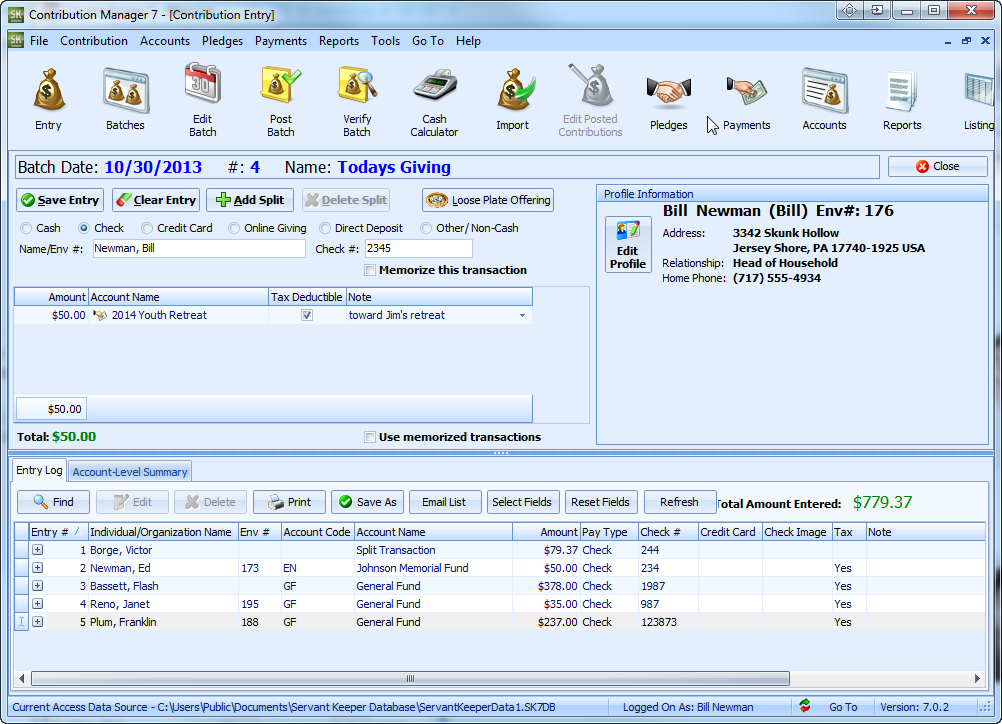Image resolution: width=1002 pixels, height=724 pixels.
Task: Check Memorize this transaction
Action: pos(369,270)
